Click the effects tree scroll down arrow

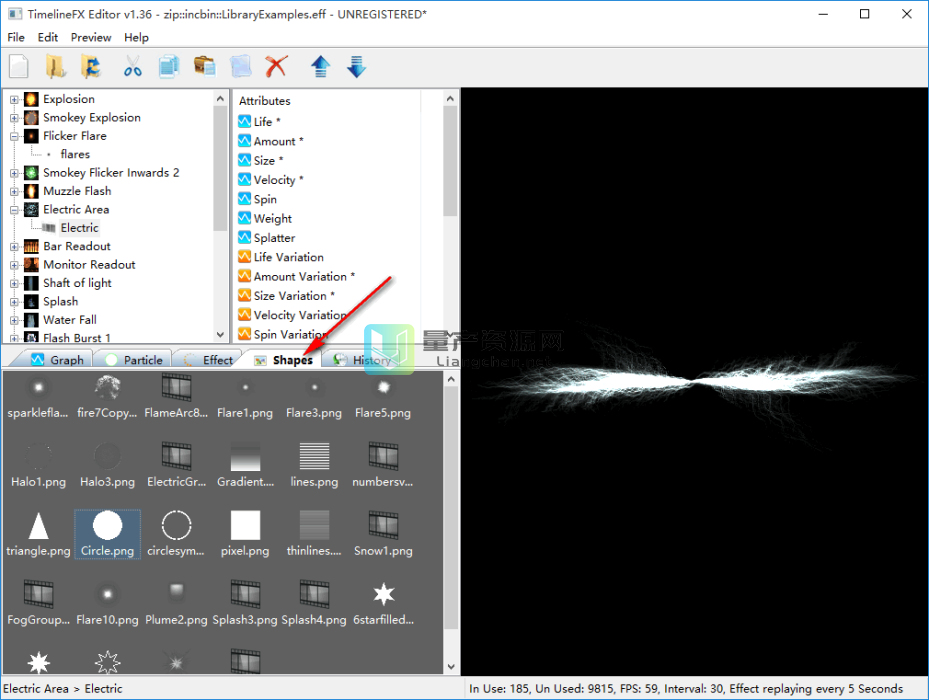coord(220,334)
